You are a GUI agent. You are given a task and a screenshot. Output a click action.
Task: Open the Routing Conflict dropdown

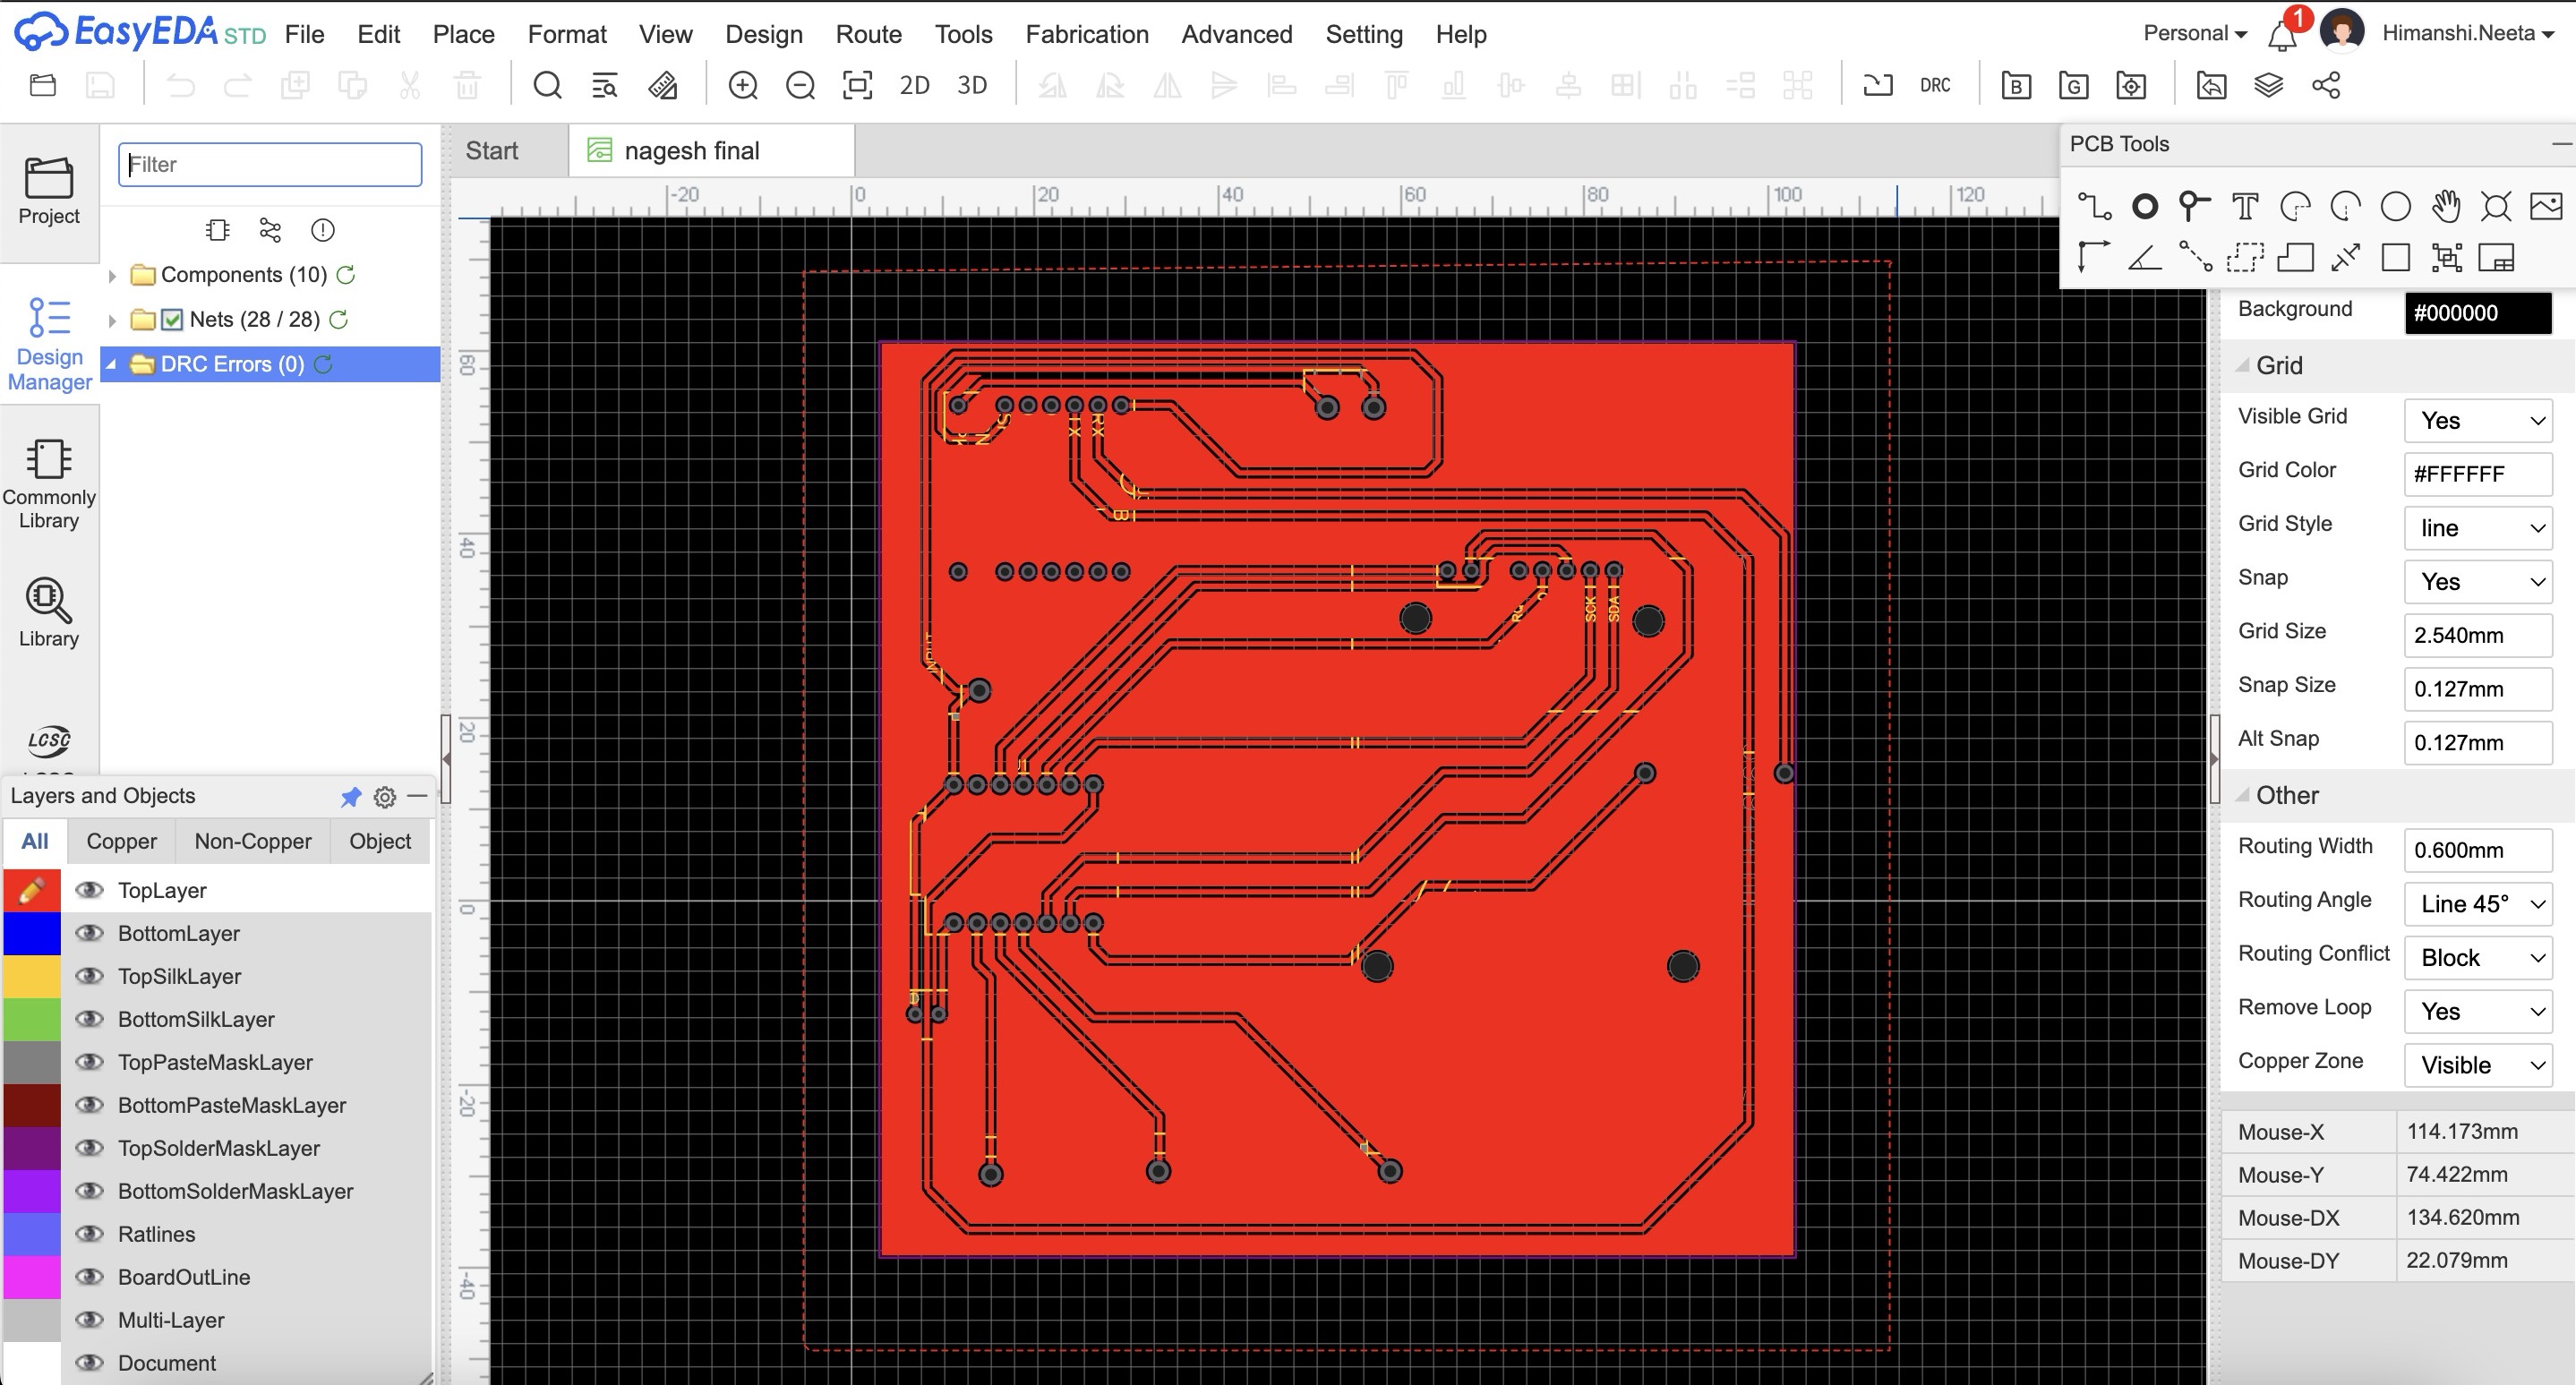coord(2478,958)
